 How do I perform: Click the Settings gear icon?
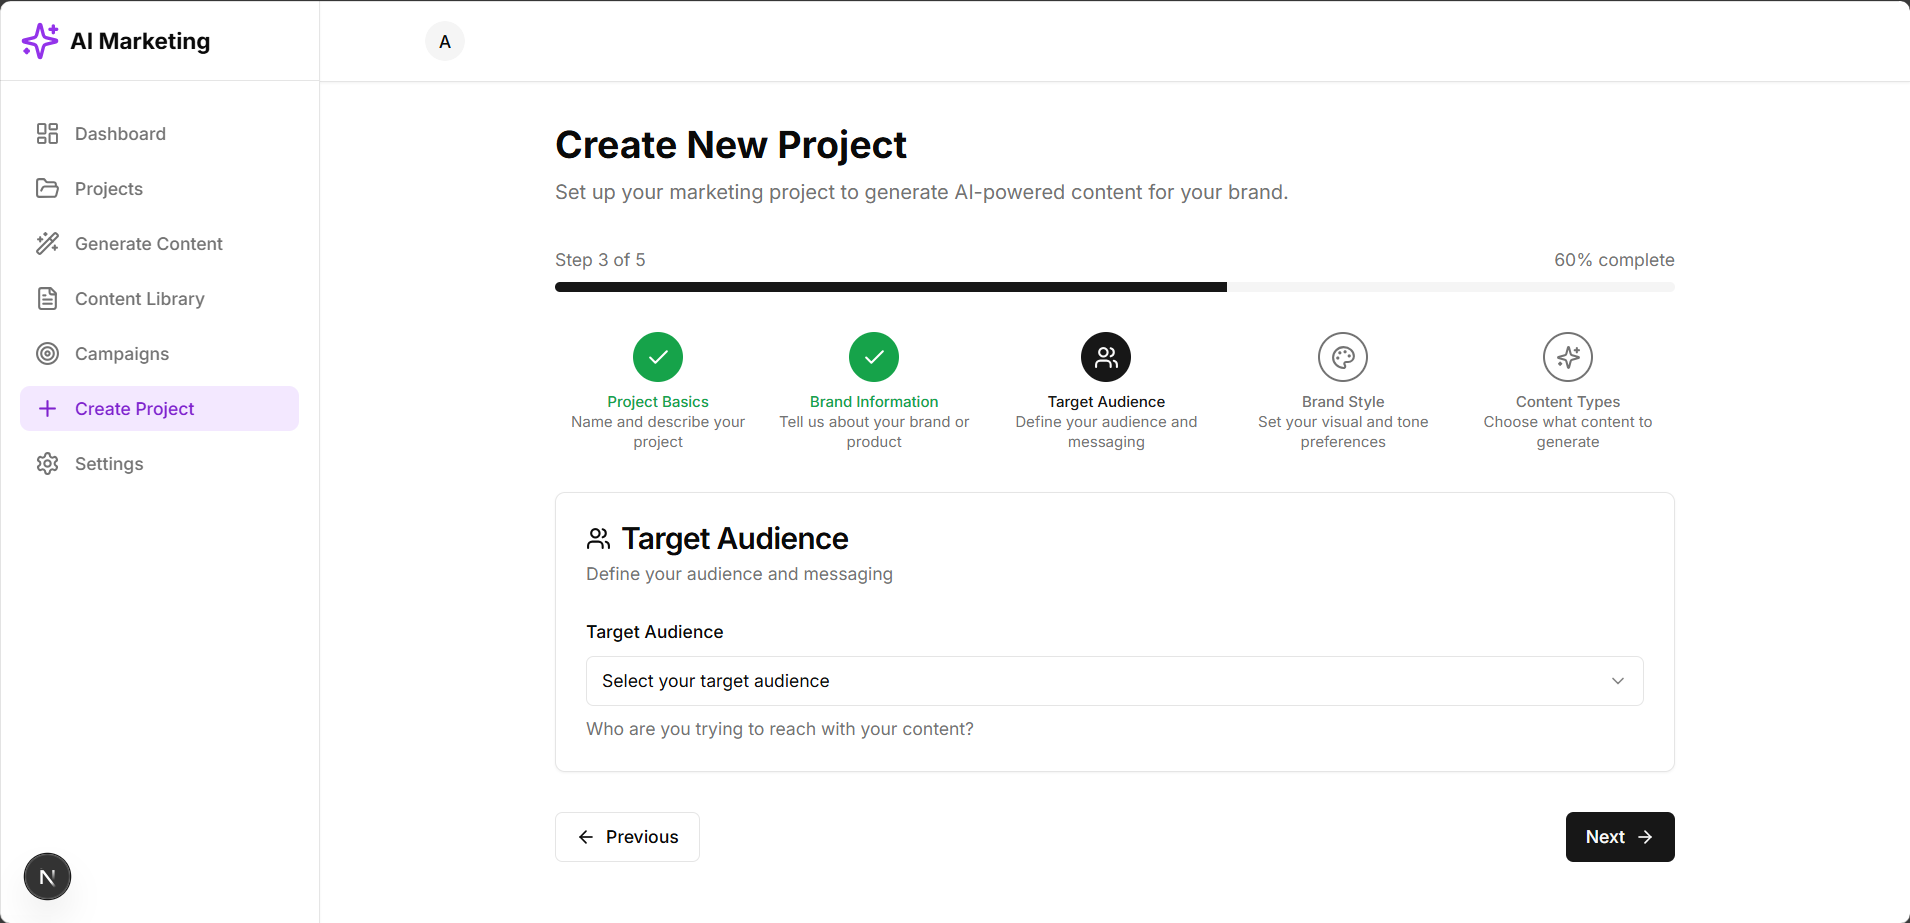point(47,464)
